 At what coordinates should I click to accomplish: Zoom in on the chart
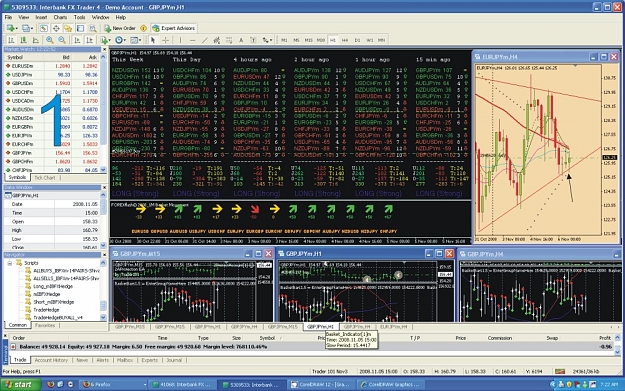pyautogui.click(x=49, y=40)
